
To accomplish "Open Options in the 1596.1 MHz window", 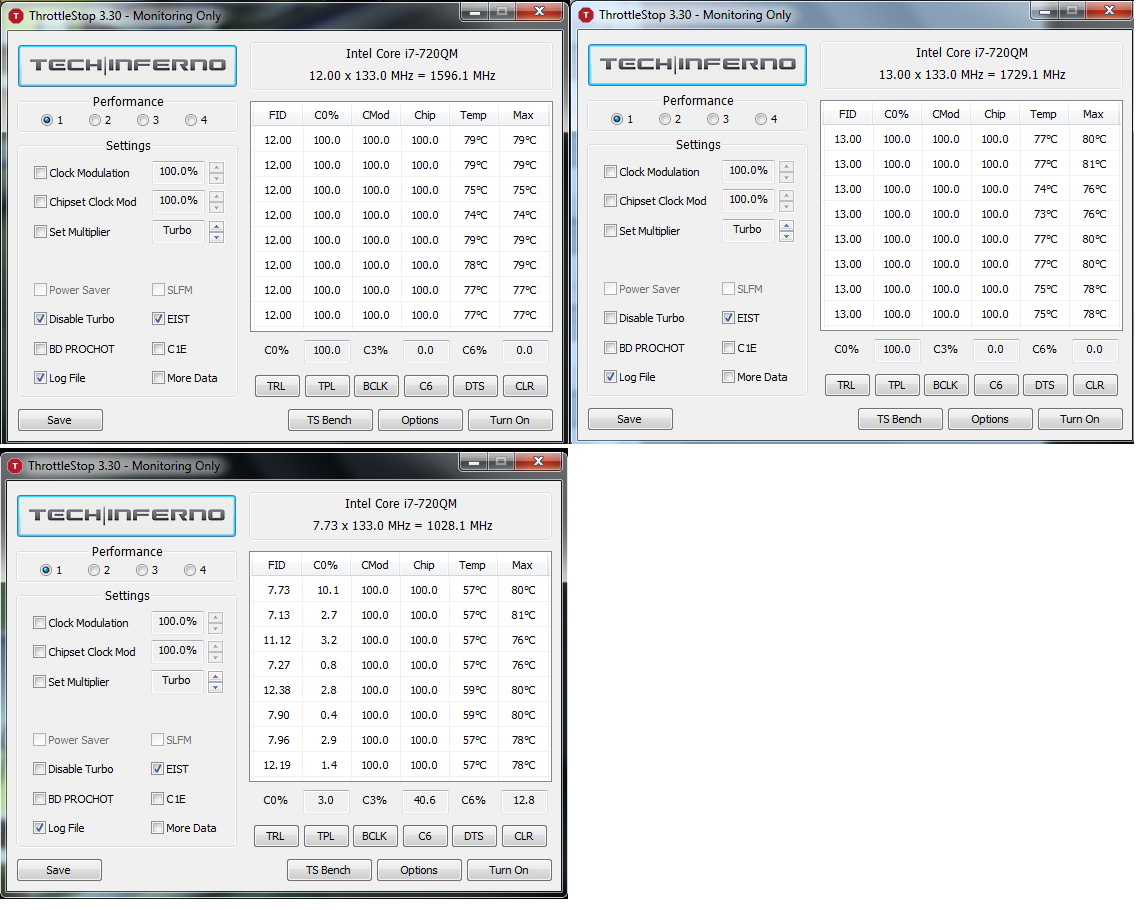I will [419, 420].
